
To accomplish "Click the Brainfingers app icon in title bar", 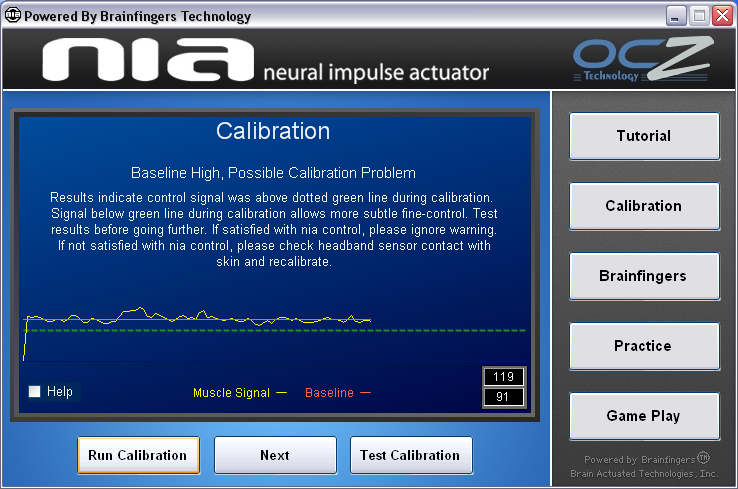I will [x=12, y=15].
